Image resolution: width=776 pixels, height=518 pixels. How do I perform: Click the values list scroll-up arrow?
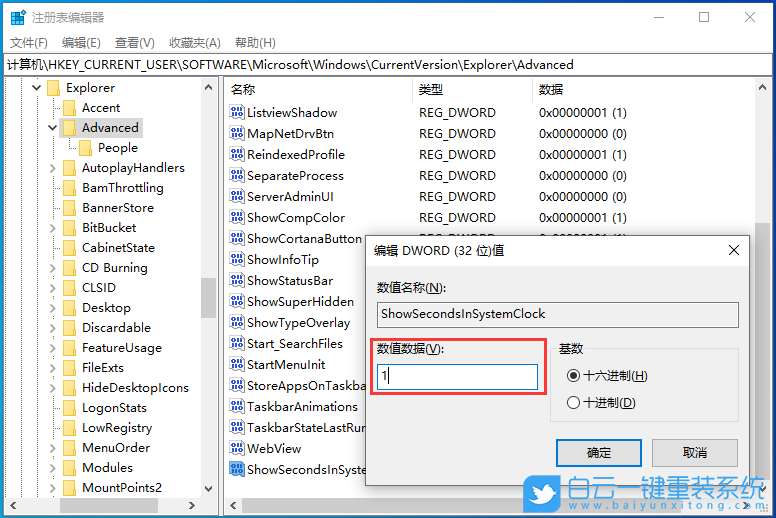pyautogui.click(x=763, y=88)
